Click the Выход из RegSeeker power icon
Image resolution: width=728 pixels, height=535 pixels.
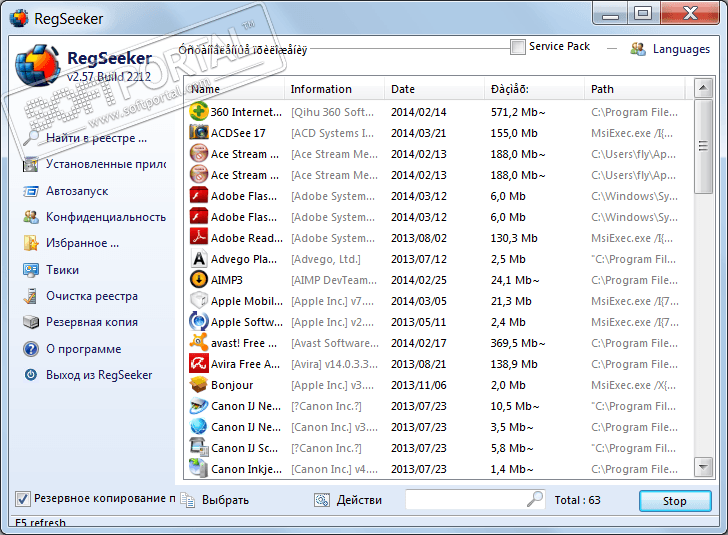[31, 374]
